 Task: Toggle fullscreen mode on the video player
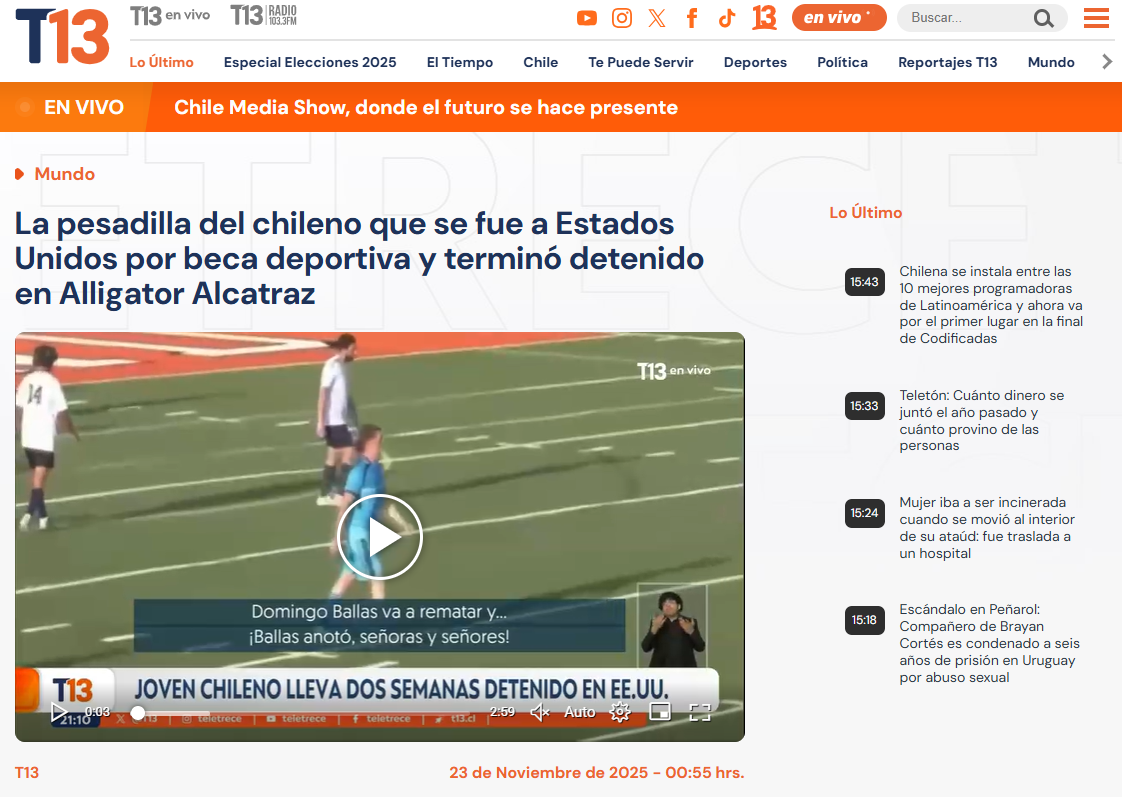[x=700, y=712]
